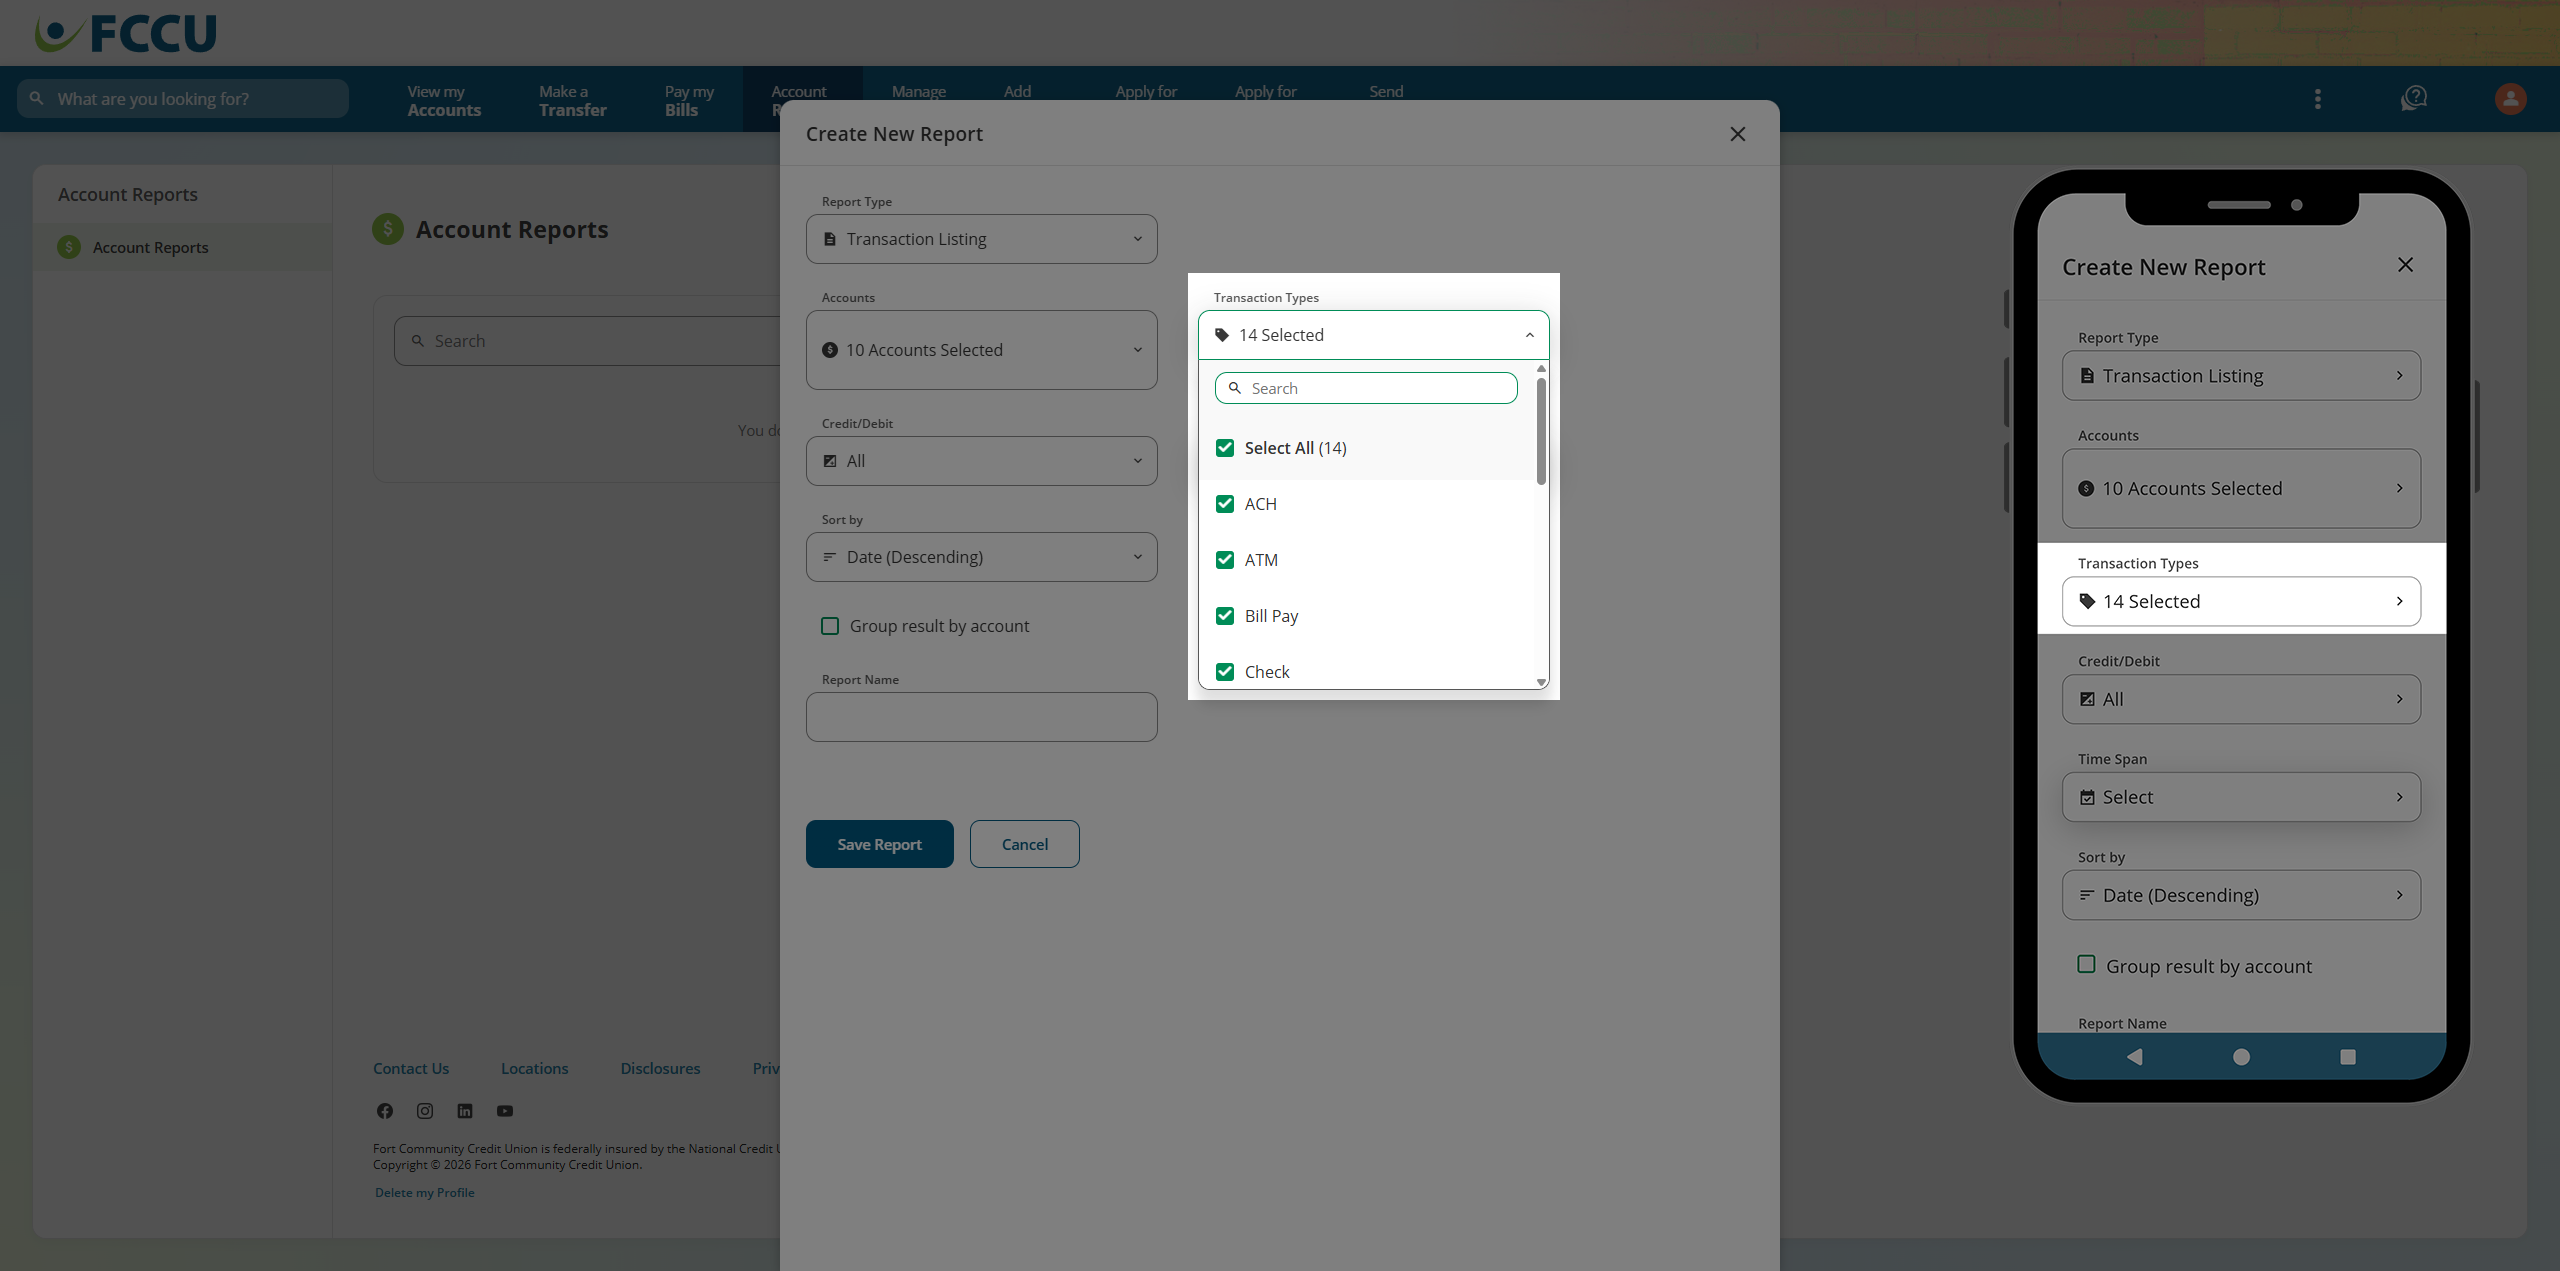Click the FCCU logo
2560x1271 pixels.
click(x=126, y=33)
